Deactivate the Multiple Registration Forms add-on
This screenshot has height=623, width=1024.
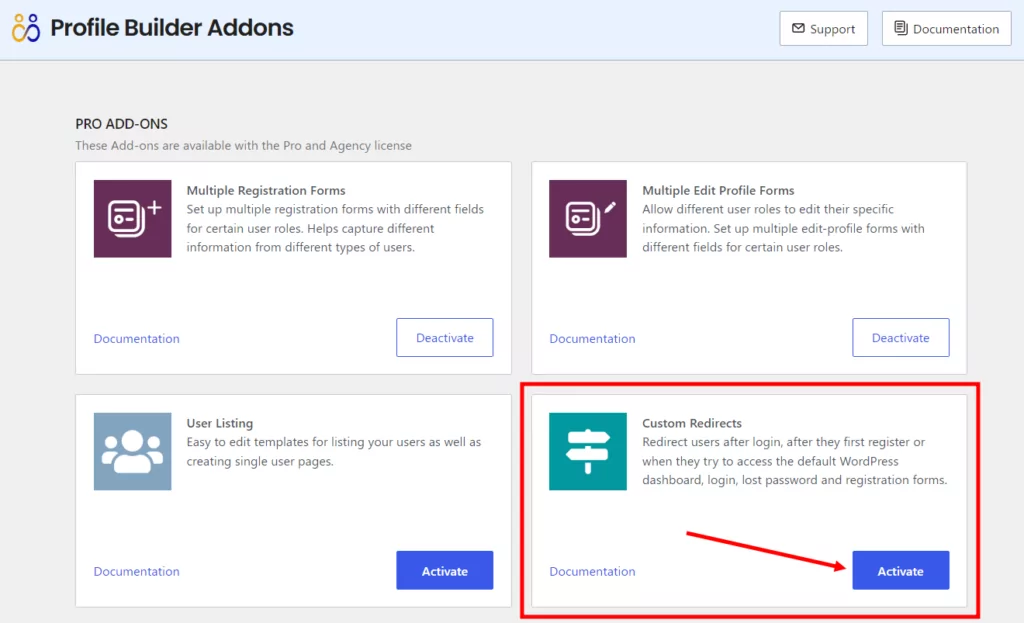pyautogui.click(x=445, y=338)
